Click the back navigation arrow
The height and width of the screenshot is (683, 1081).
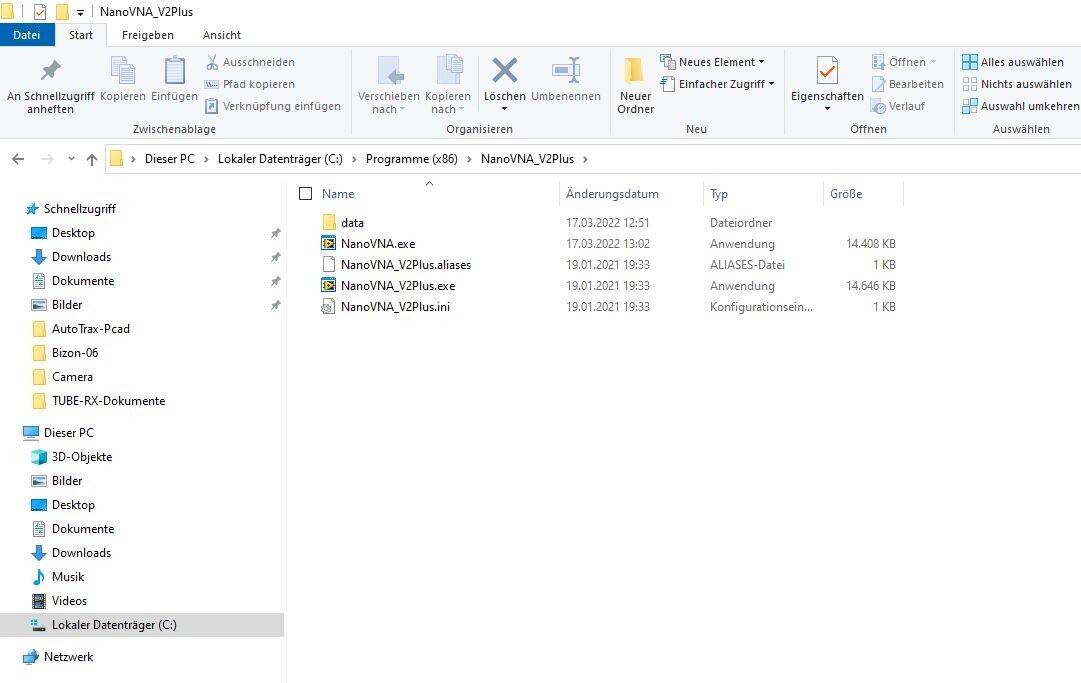(x=19, y=159)
